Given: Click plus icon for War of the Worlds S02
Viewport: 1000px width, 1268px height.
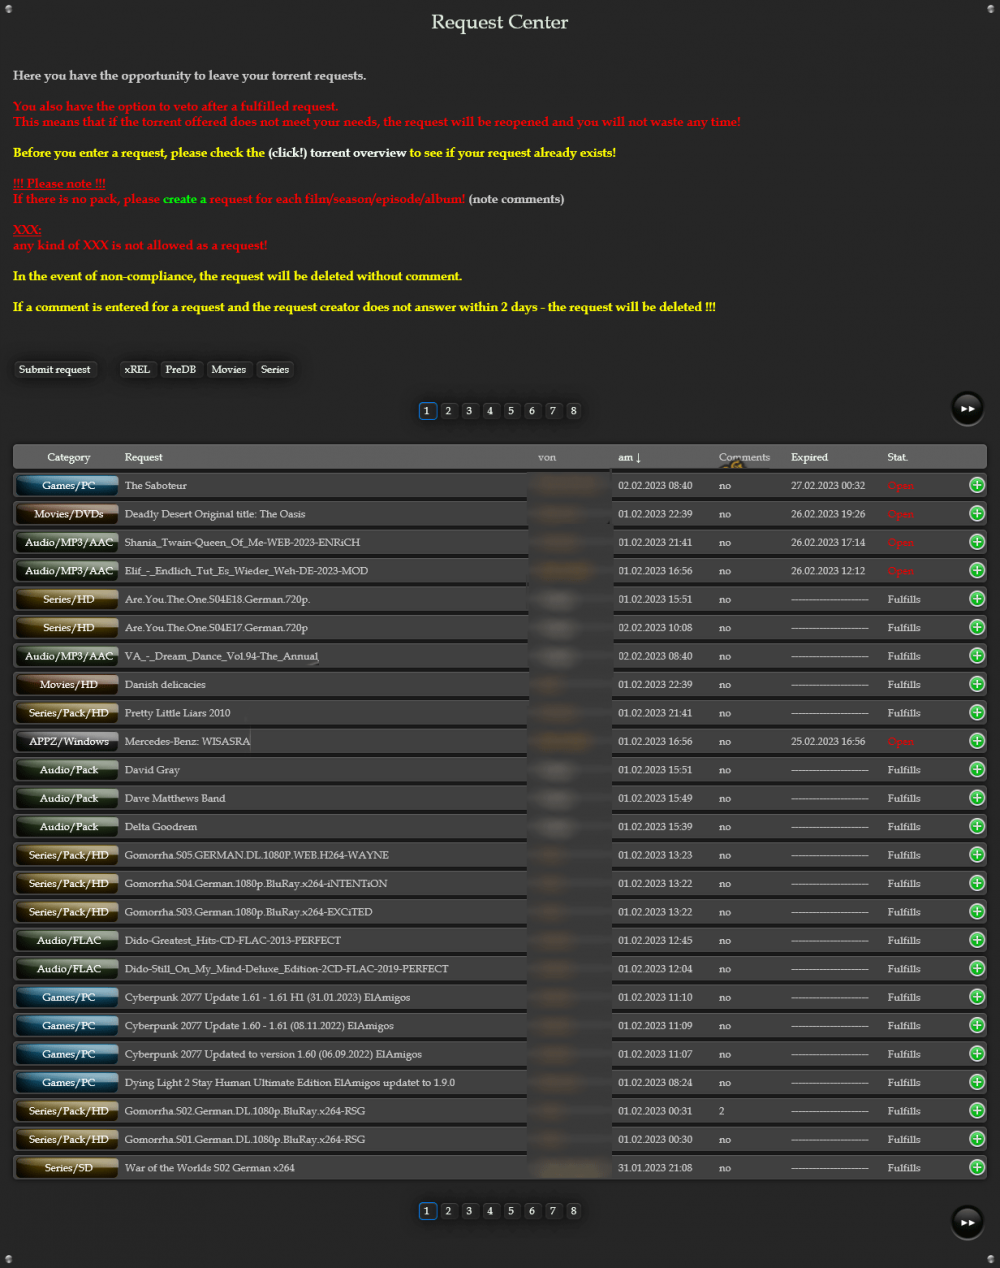Looking at the screenshot, I should tap(976, 1168).
